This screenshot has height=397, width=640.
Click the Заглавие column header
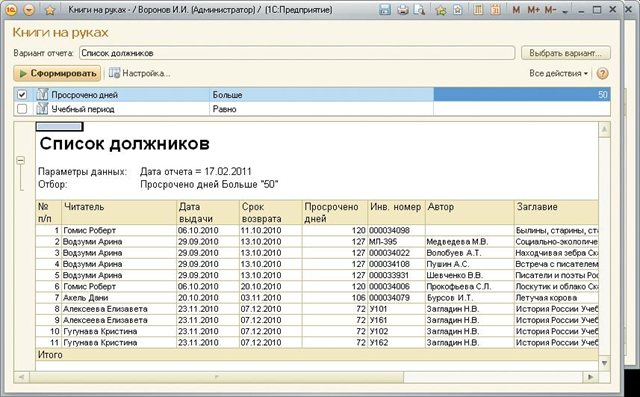(x=556, y=212)
